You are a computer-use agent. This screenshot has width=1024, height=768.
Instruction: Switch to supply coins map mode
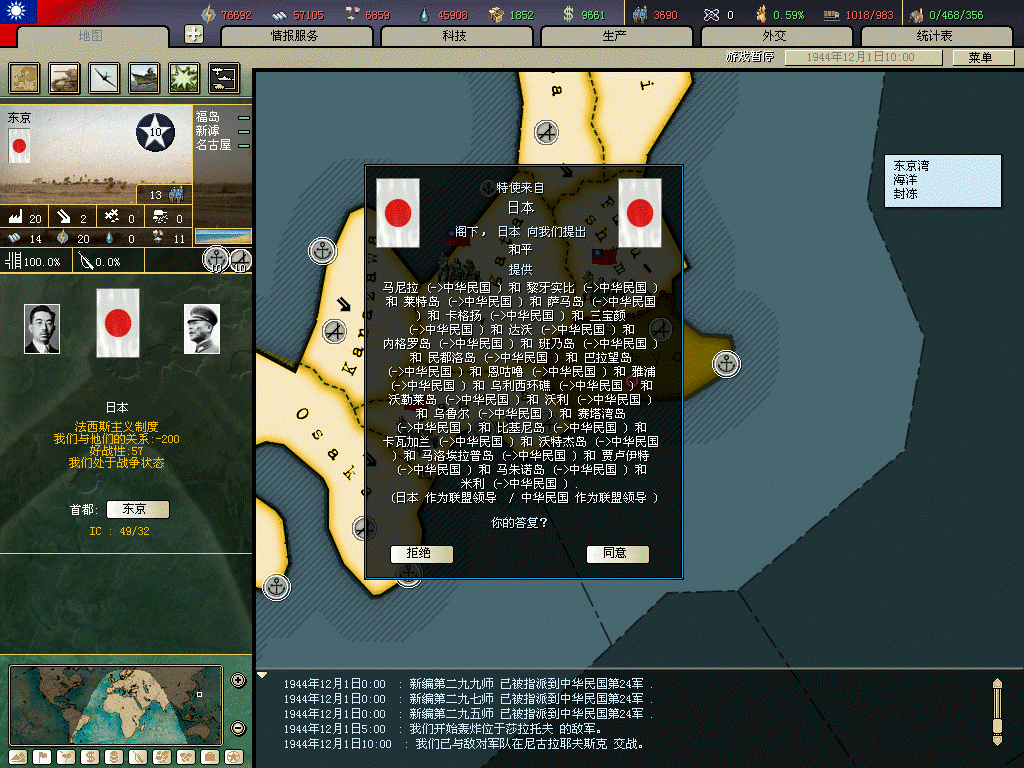(x=114, y=757)
